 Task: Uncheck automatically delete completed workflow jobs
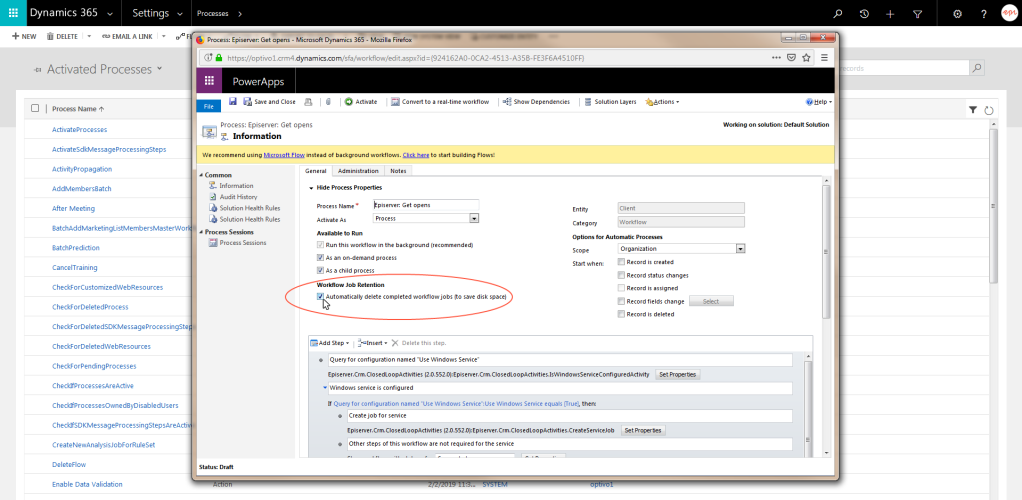[320, 296]
